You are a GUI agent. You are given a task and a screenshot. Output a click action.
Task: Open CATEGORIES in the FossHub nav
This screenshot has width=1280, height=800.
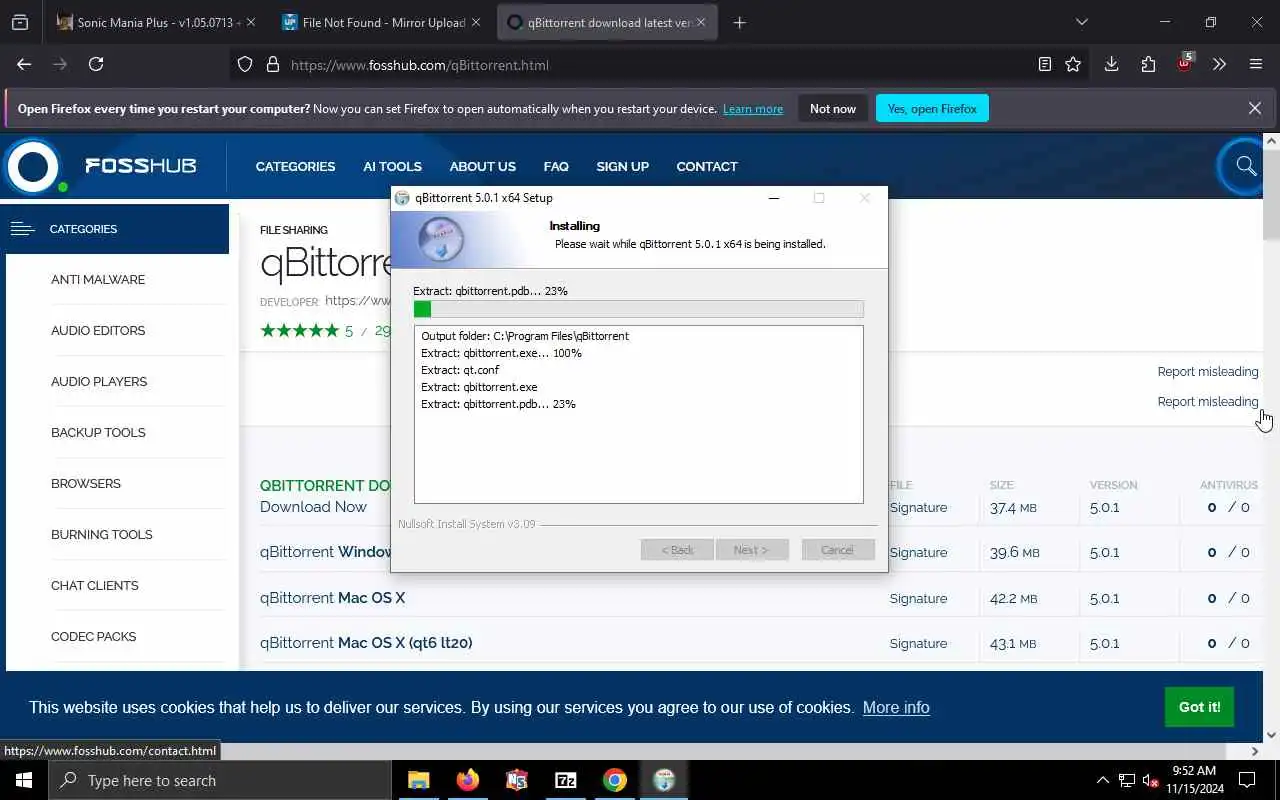coord(295,166)
